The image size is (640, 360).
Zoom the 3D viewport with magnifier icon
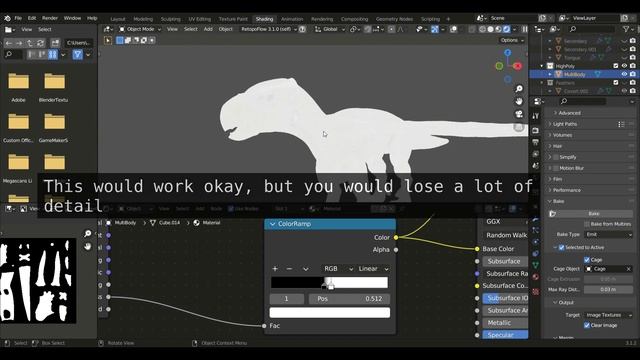point(519,89)
